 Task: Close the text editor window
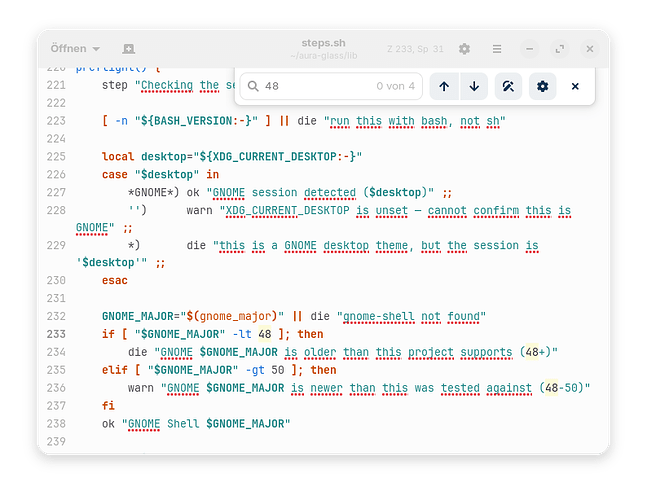(x=590, y=49)
